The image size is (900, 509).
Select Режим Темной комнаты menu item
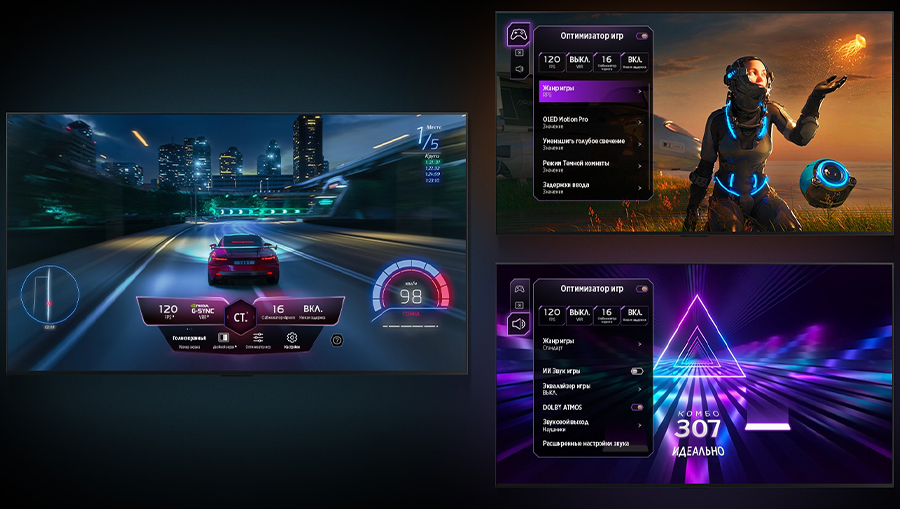click(x=591, y=164)
